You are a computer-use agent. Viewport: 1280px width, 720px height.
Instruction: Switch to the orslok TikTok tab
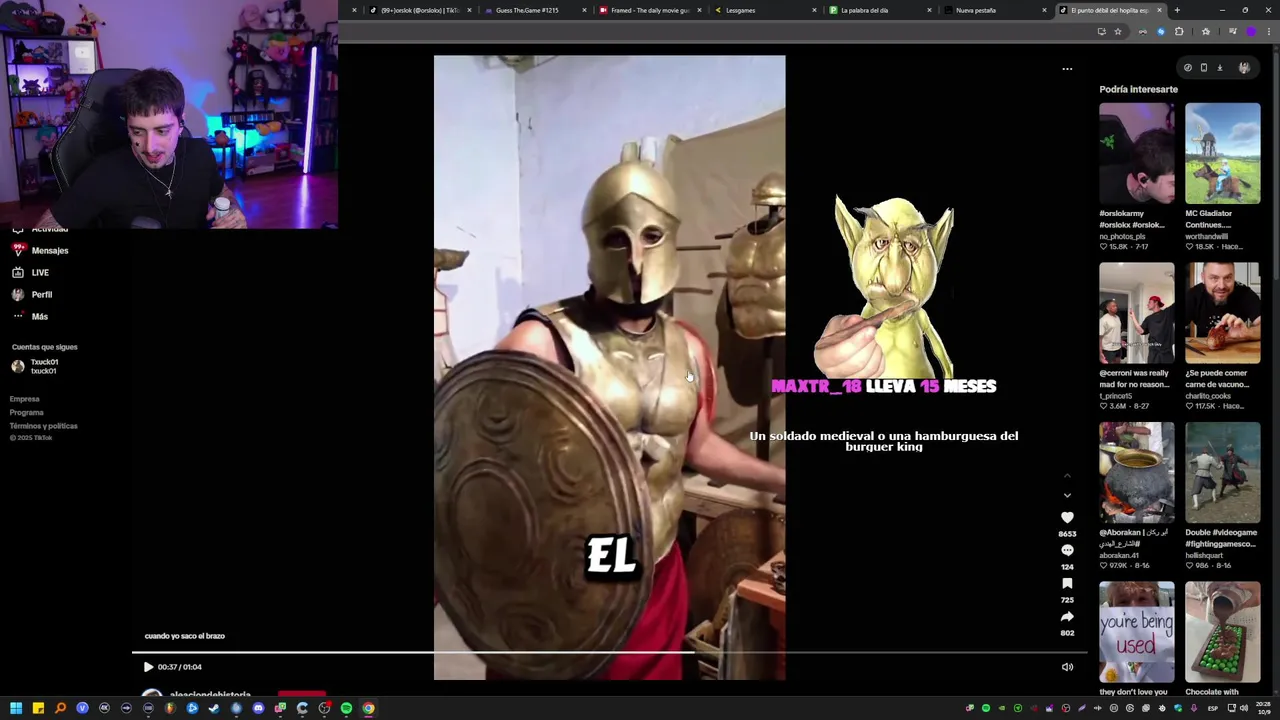[x=419, y=10]
